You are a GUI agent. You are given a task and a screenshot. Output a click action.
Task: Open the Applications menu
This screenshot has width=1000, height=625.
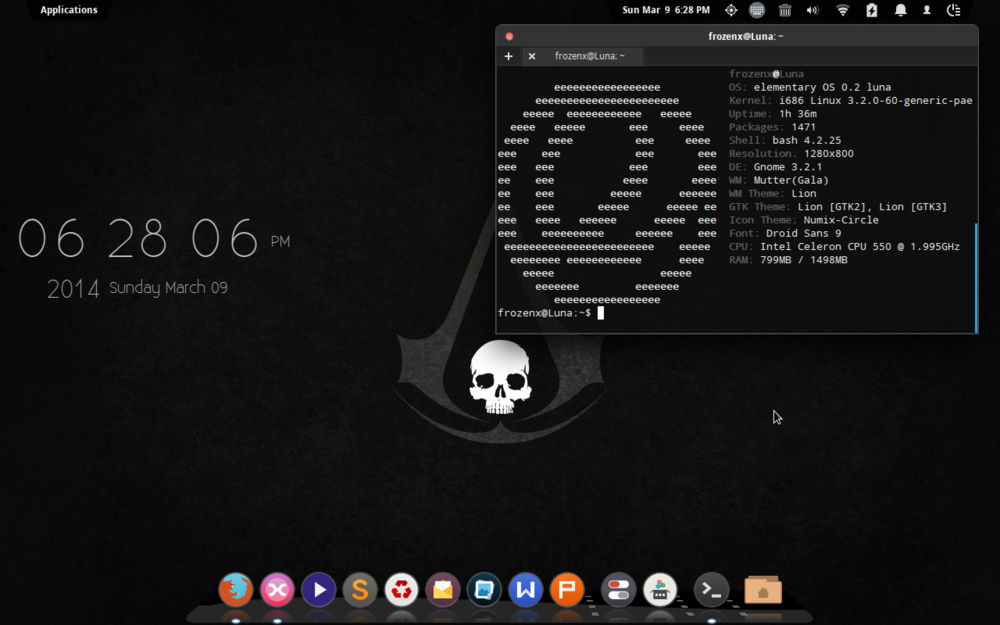coord(69,10)
